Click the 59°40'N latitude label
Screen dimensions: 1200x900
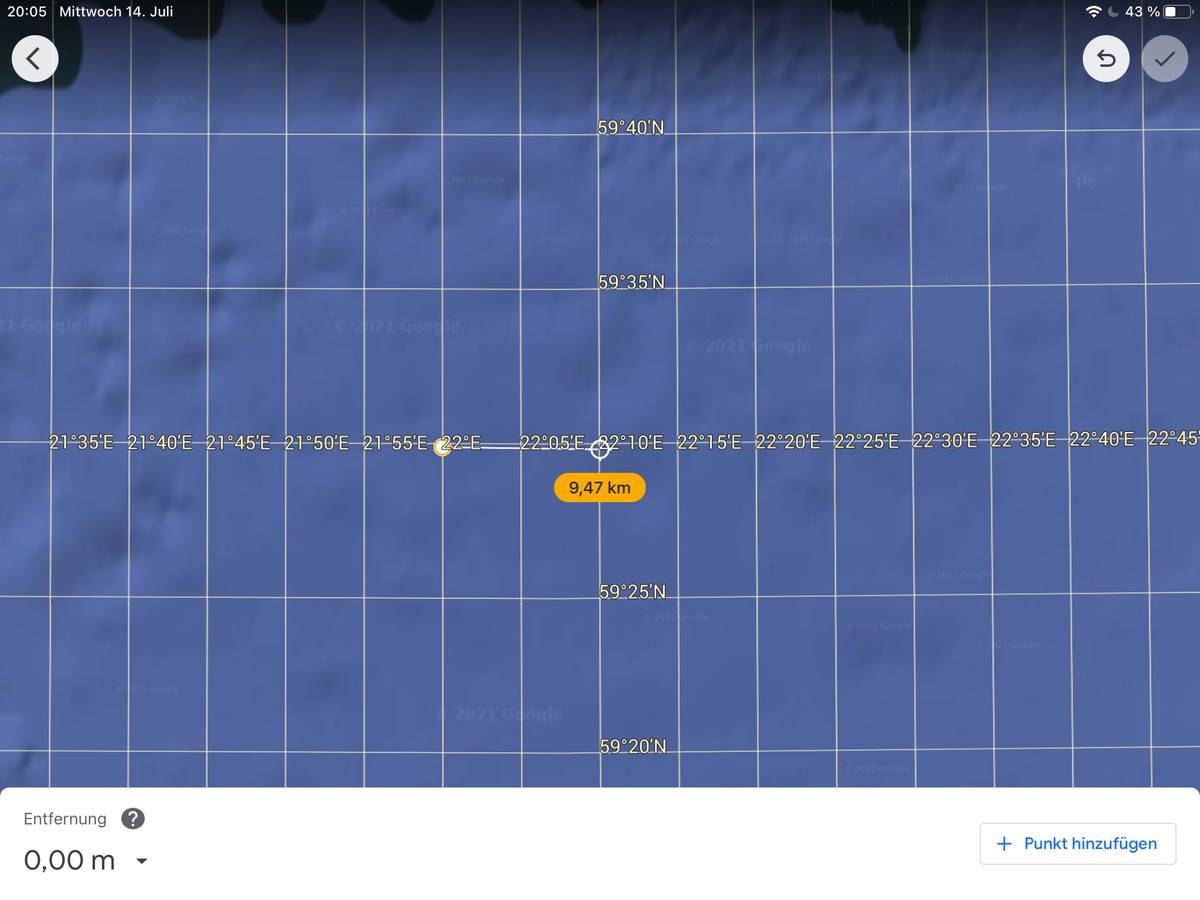click(x=631, y=128)
